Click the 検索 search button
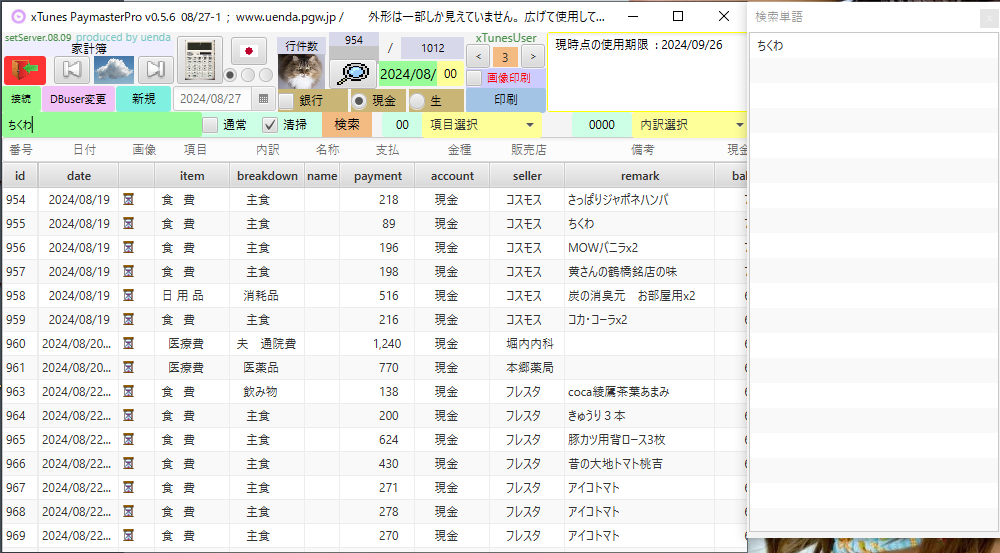Screen dimensions: 1000x553 click(346, 125)
